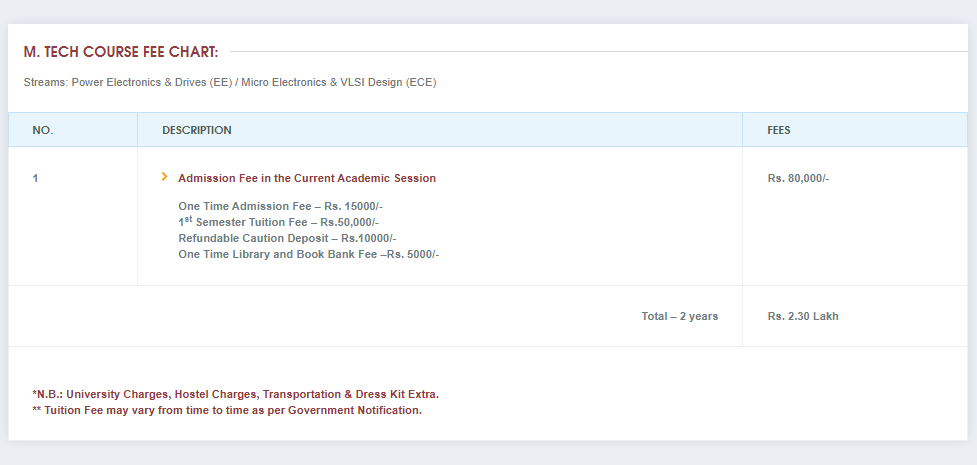Click the Rs. 80,000/- fee amount
This screenshot has height=465, width=977.
pyautogui.click(x=798, y=178)
